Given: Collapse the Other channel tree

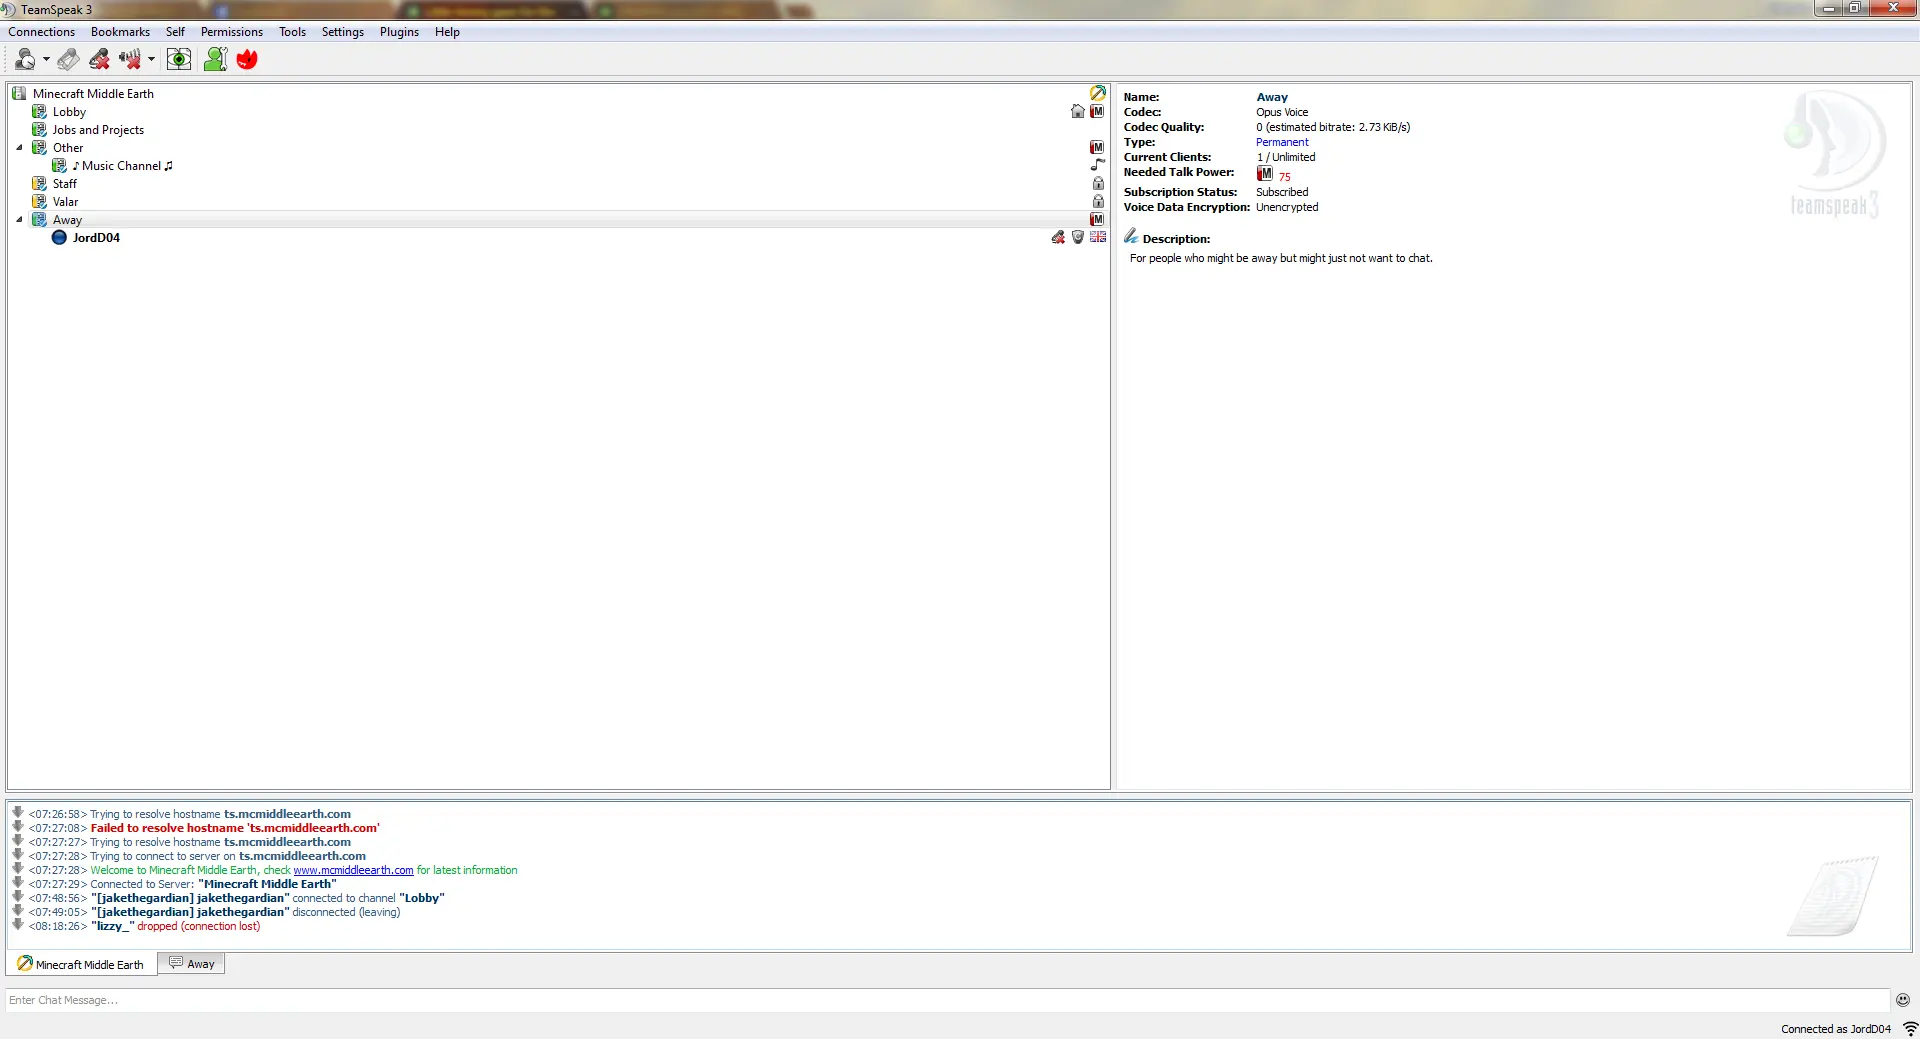Looking at the screenshot, I should click(x=19, y=148).
